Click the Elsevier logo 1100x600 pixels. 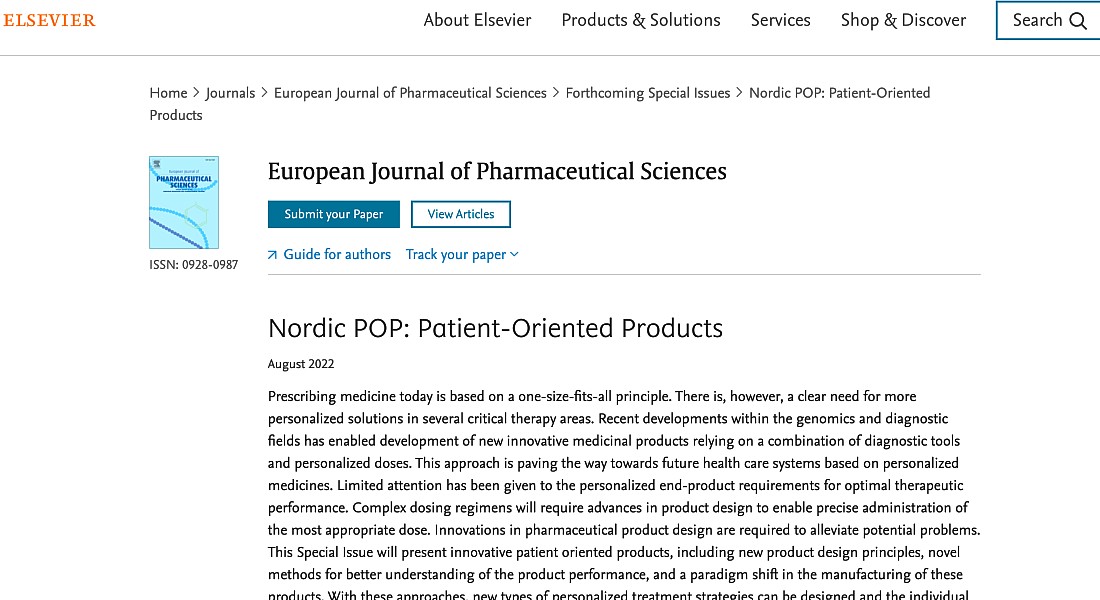tap(48, 20)
